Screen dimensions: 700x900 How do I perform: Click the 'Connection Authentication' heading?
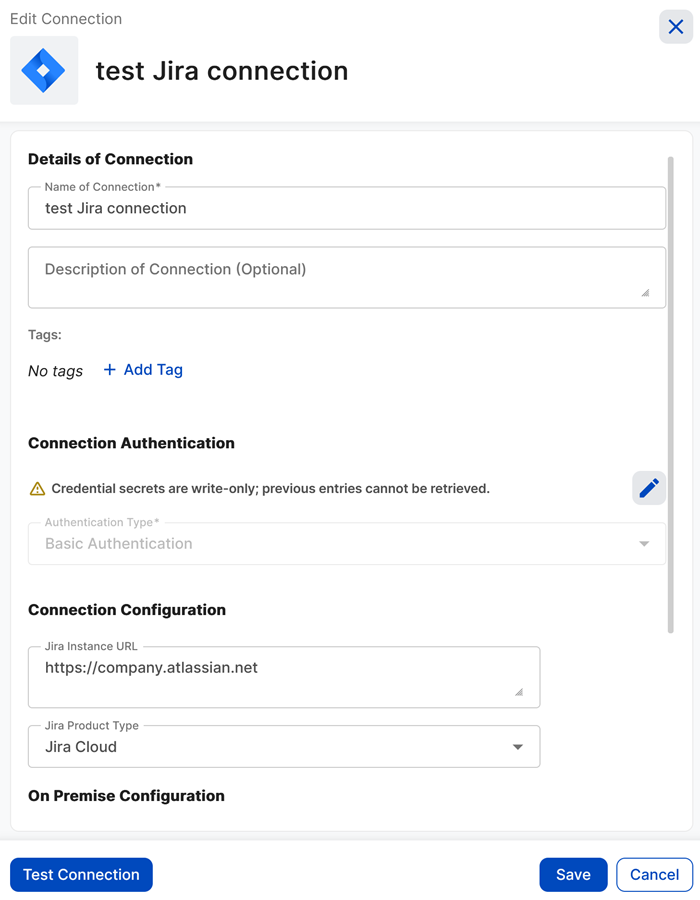coord(131,443)
